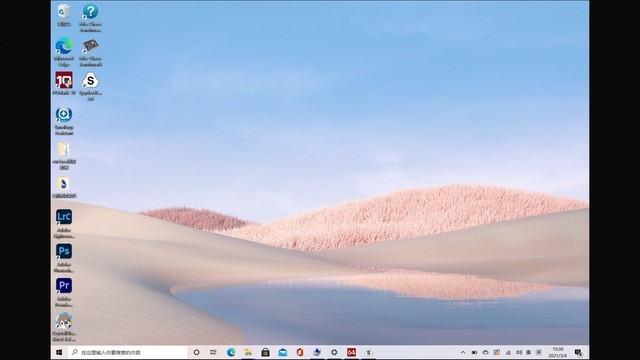This screenshot has height=360, width=640.
Task: Launch Adobe Lightroom Classic shortcut
Action: click(x=64, y=224)
